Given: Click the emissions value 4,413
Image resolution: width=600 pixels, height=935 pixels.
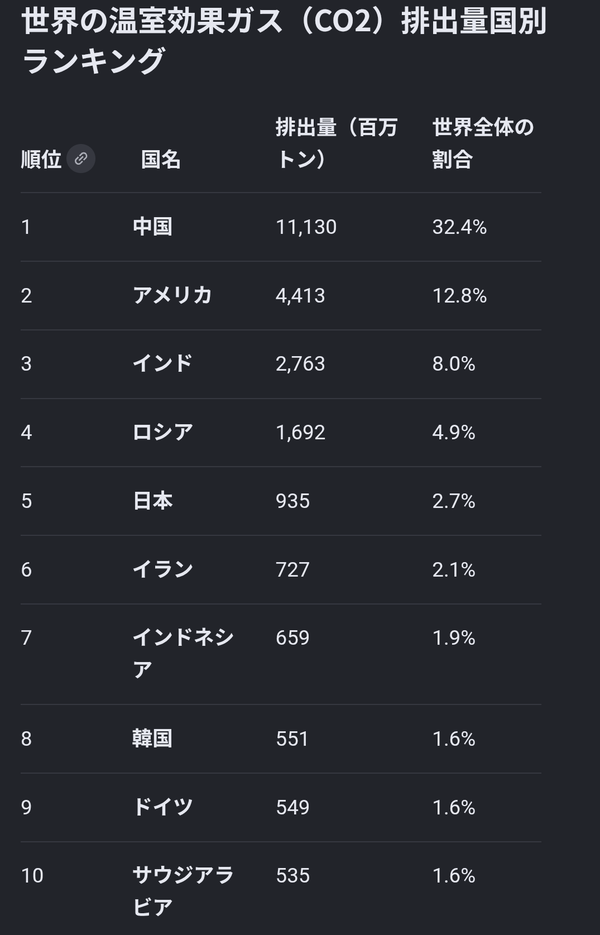Looking at the screenshot, I should (300, 296).
